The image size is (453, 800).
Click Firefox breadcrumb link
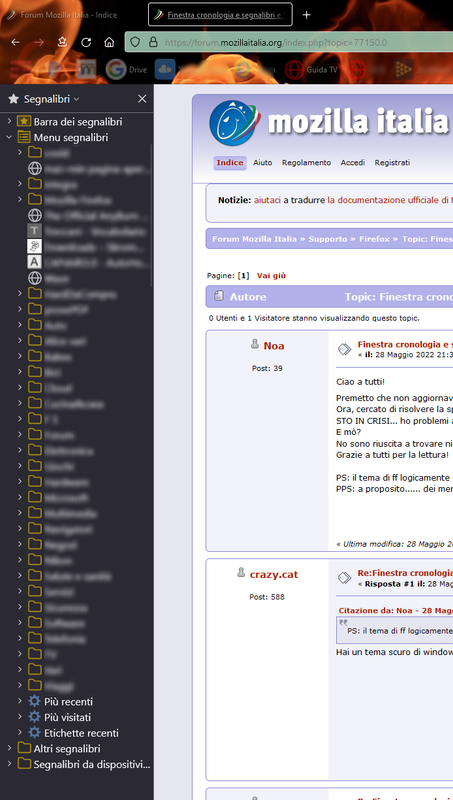point(374,239)
